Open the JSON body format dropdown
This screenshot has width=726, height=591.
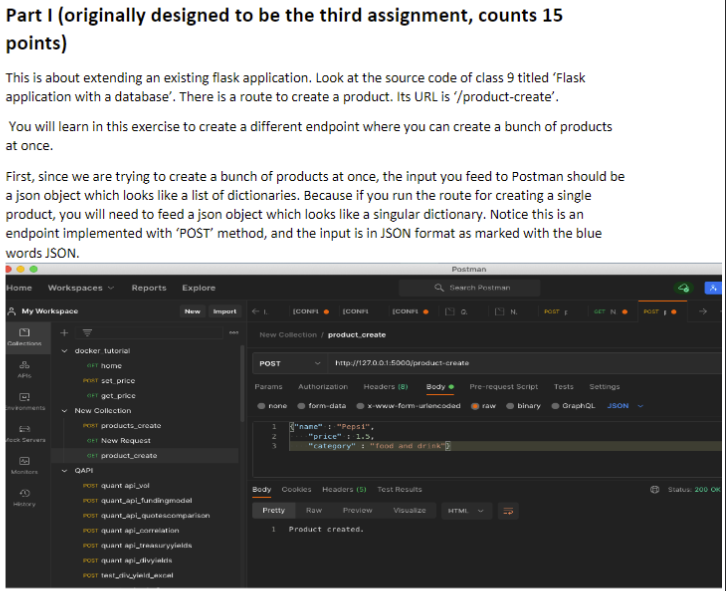coord(625,406)
